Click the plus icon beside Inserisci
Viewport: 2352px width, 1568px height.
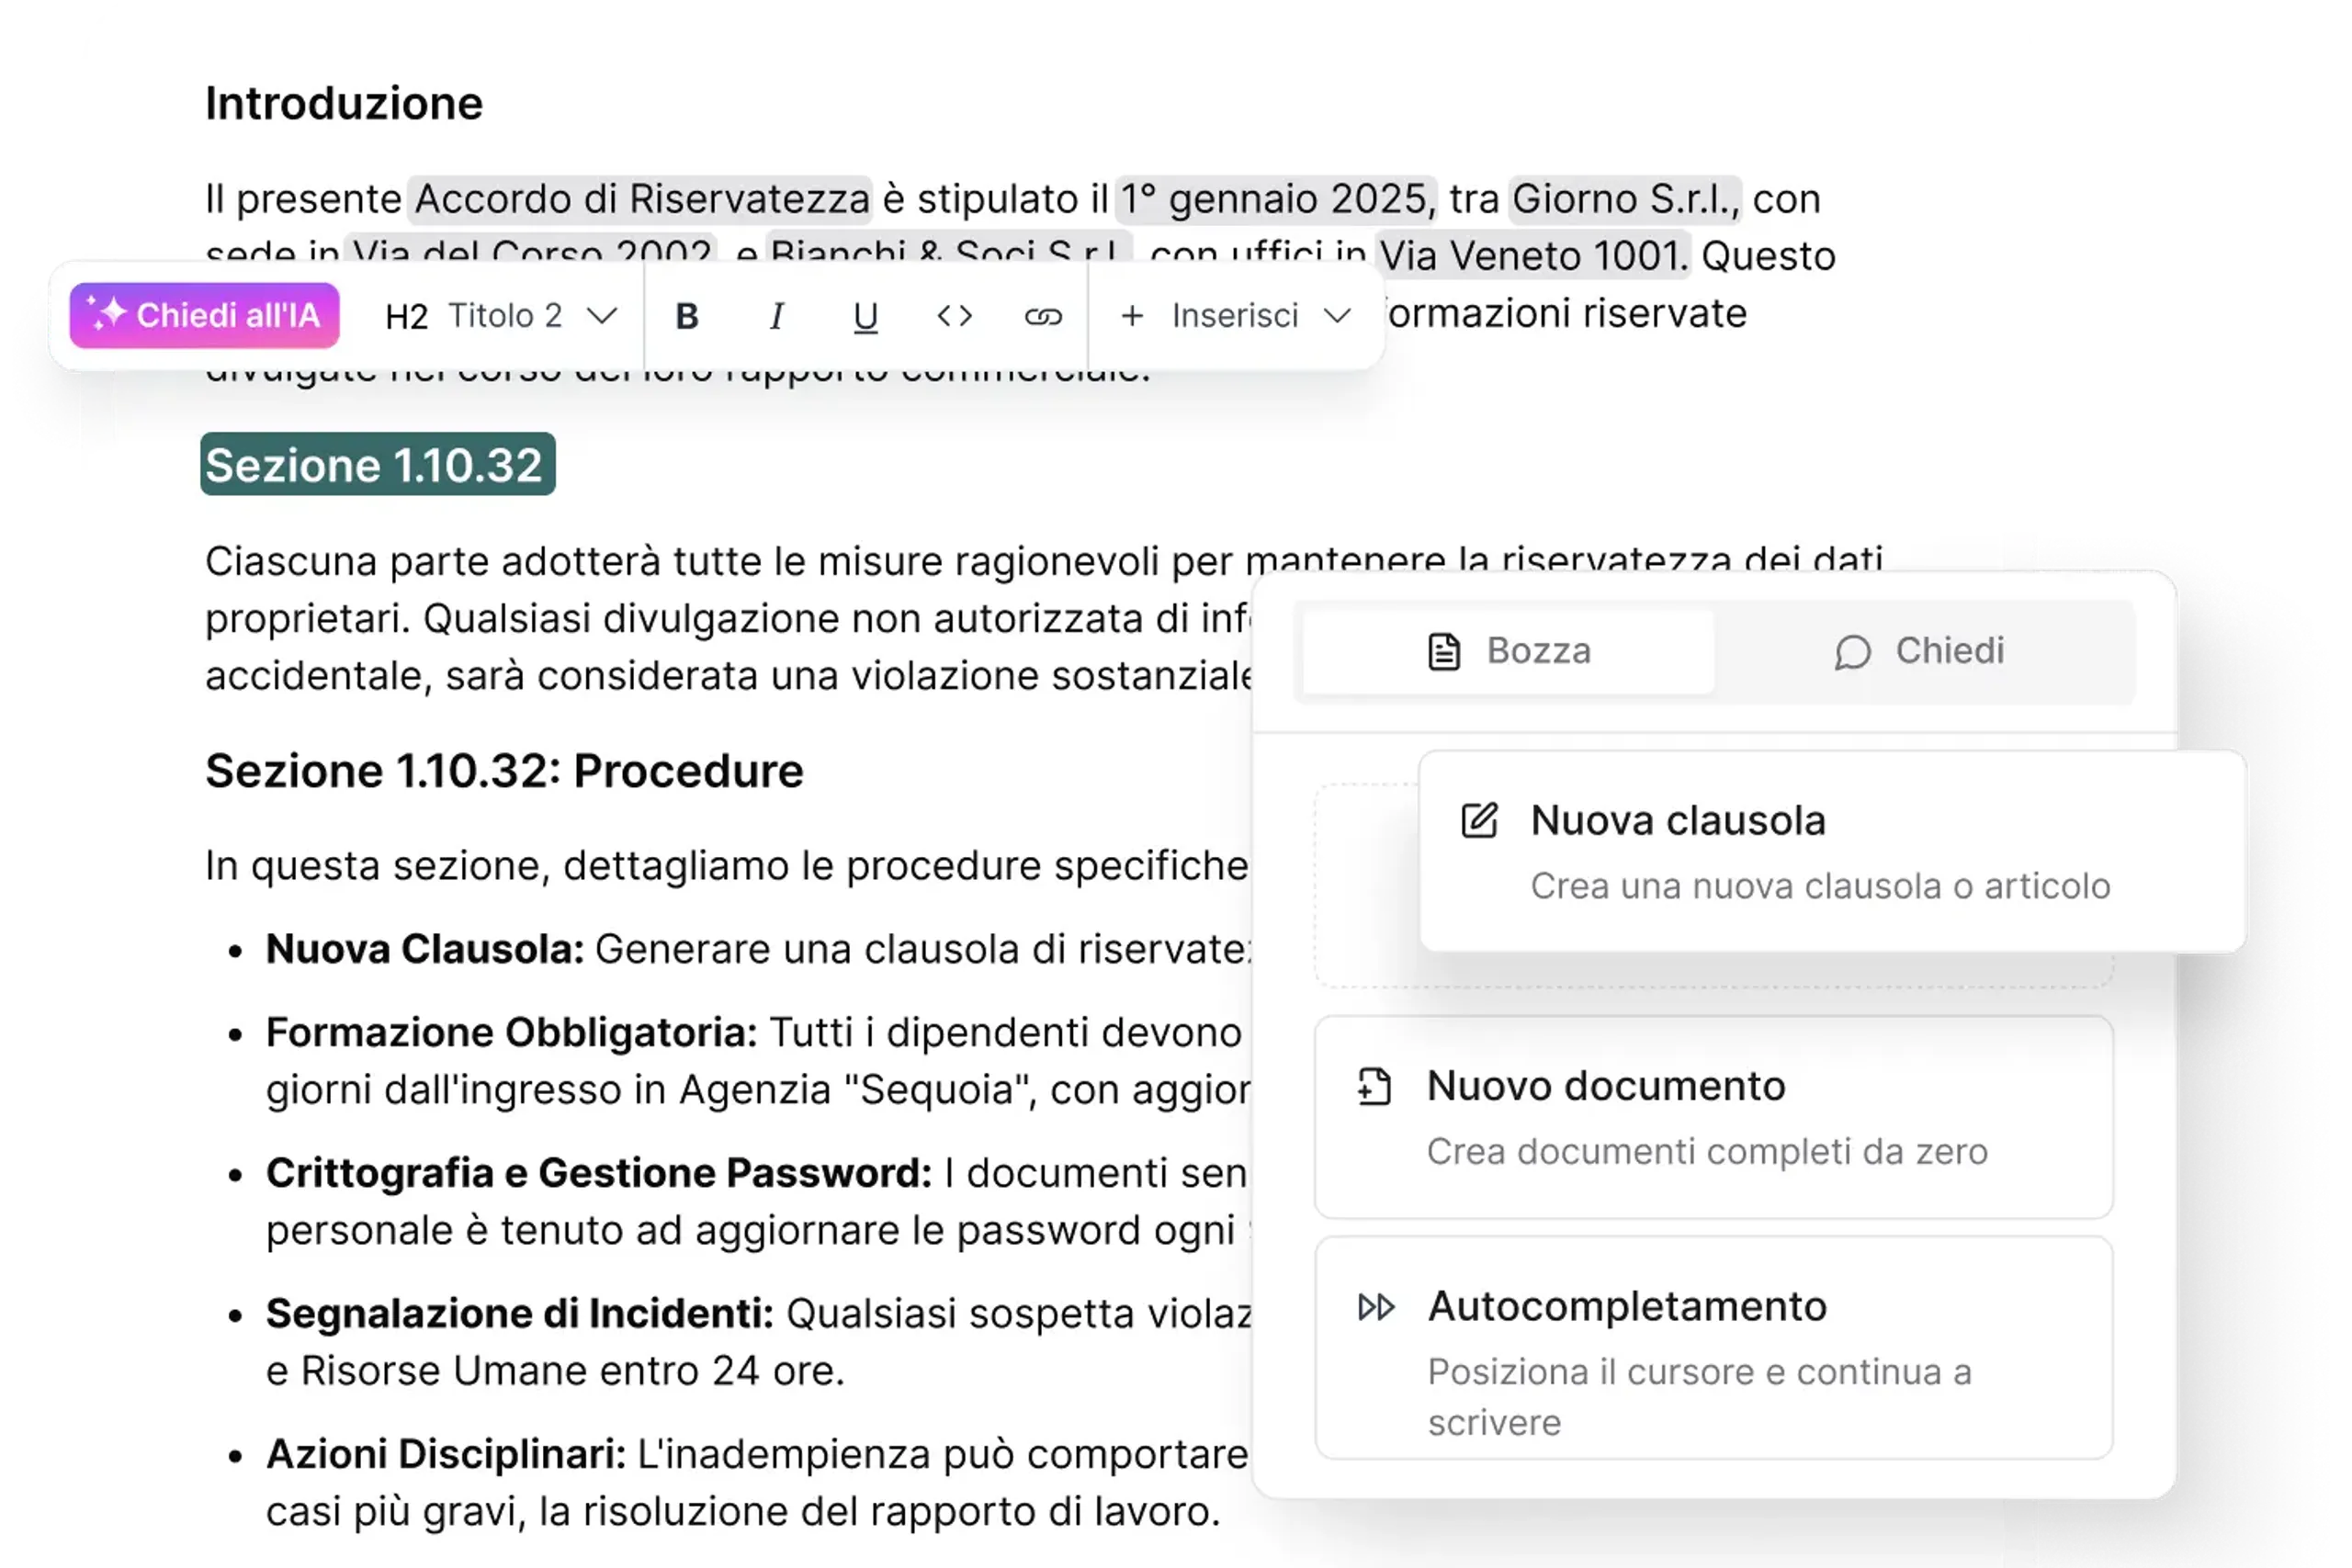[x=1132, y=316]
